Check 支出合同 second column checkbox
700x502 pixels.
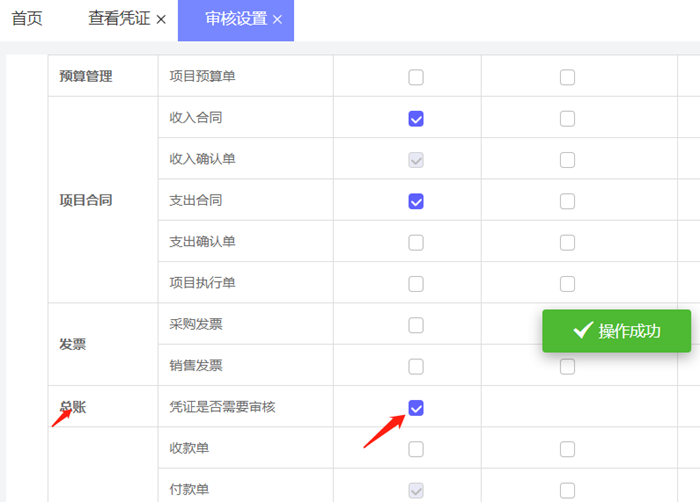click(567, 201)
